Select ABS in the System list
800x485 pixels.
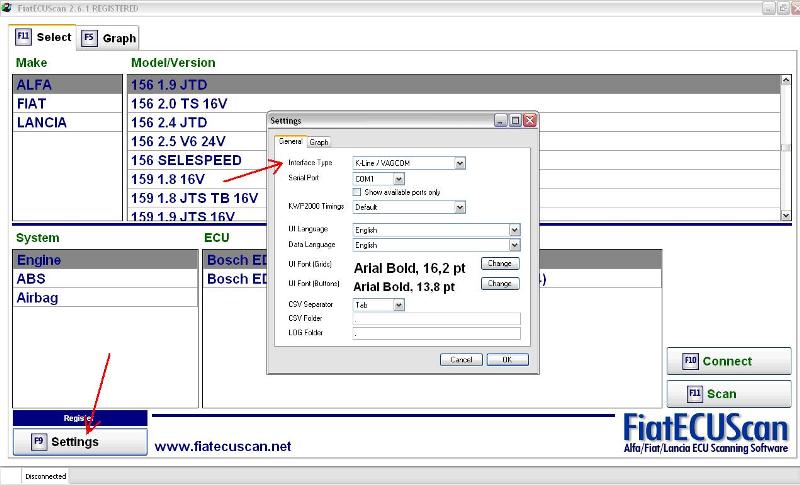(105, 278)
